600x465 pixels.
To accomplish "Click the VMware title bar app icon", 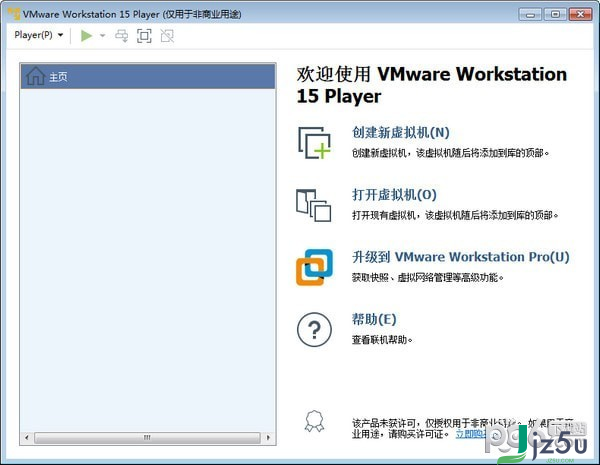I will (14, 14).
